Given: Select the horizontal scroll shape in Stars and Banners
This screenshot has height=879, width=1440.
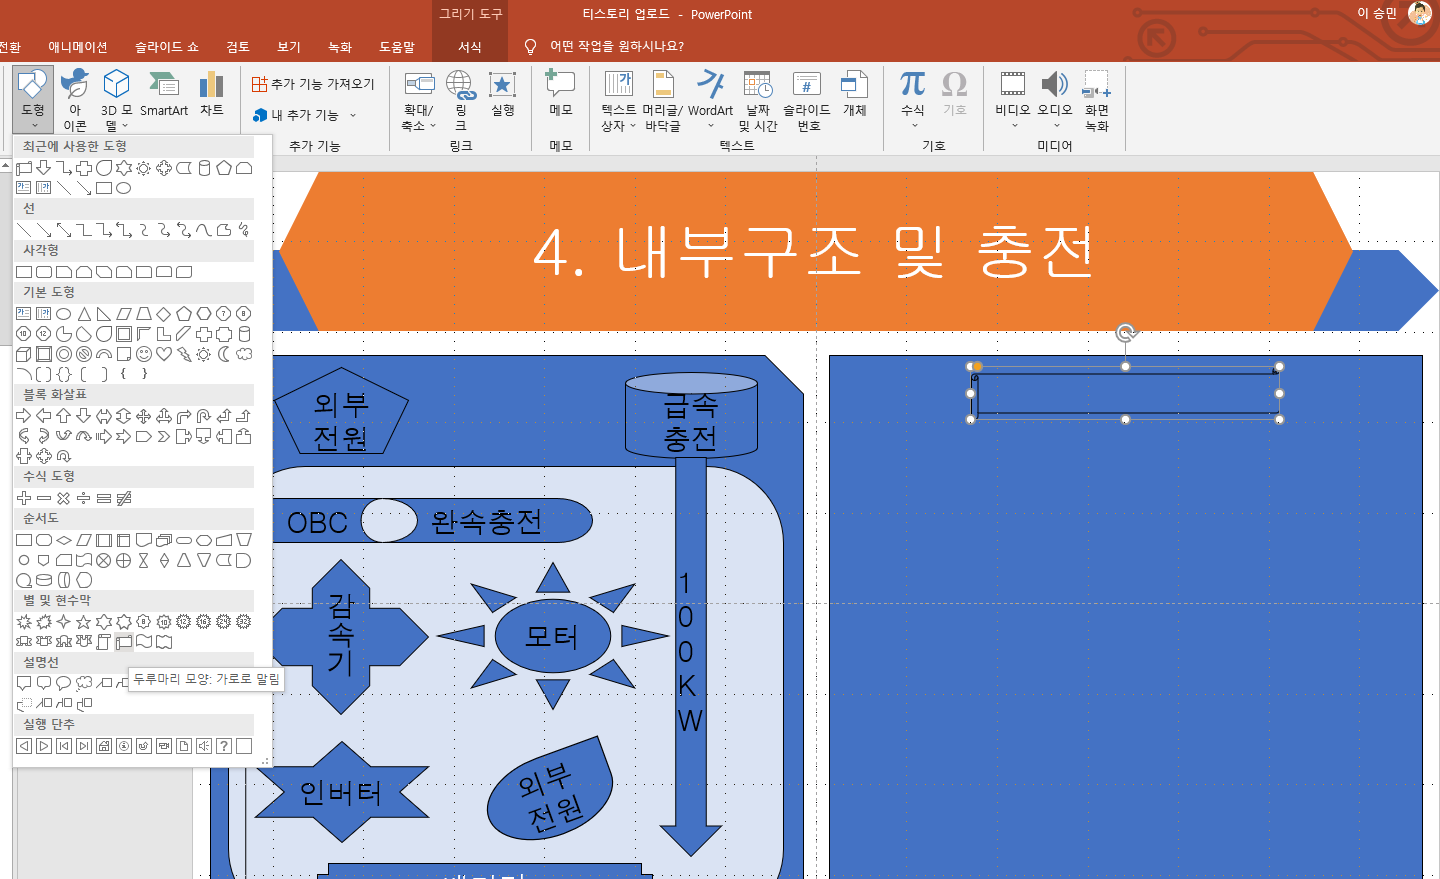Looking at the screenshot, I should 124,642.
